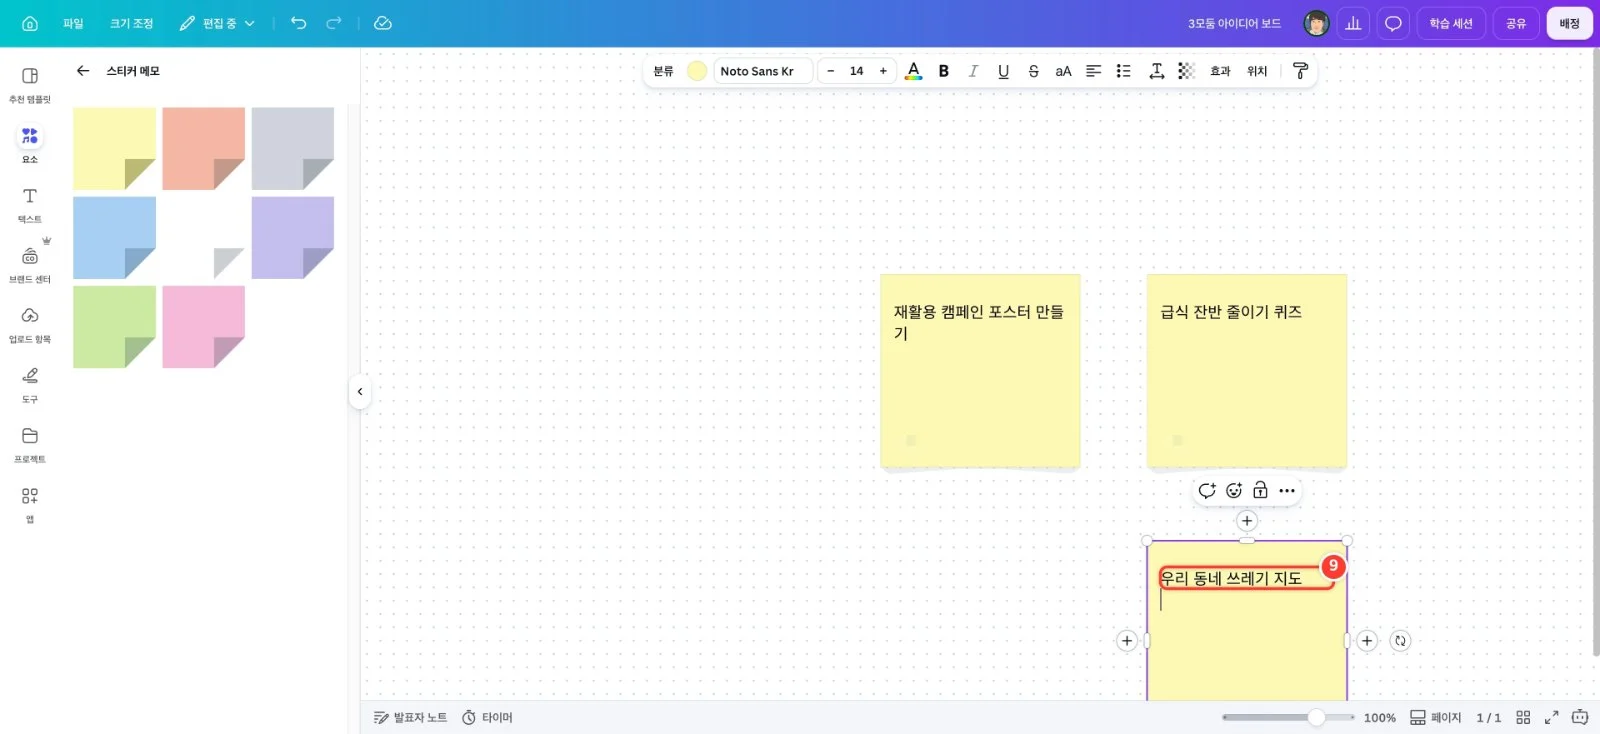Open 발표자 노트 presenter notes

click(410, 717)
